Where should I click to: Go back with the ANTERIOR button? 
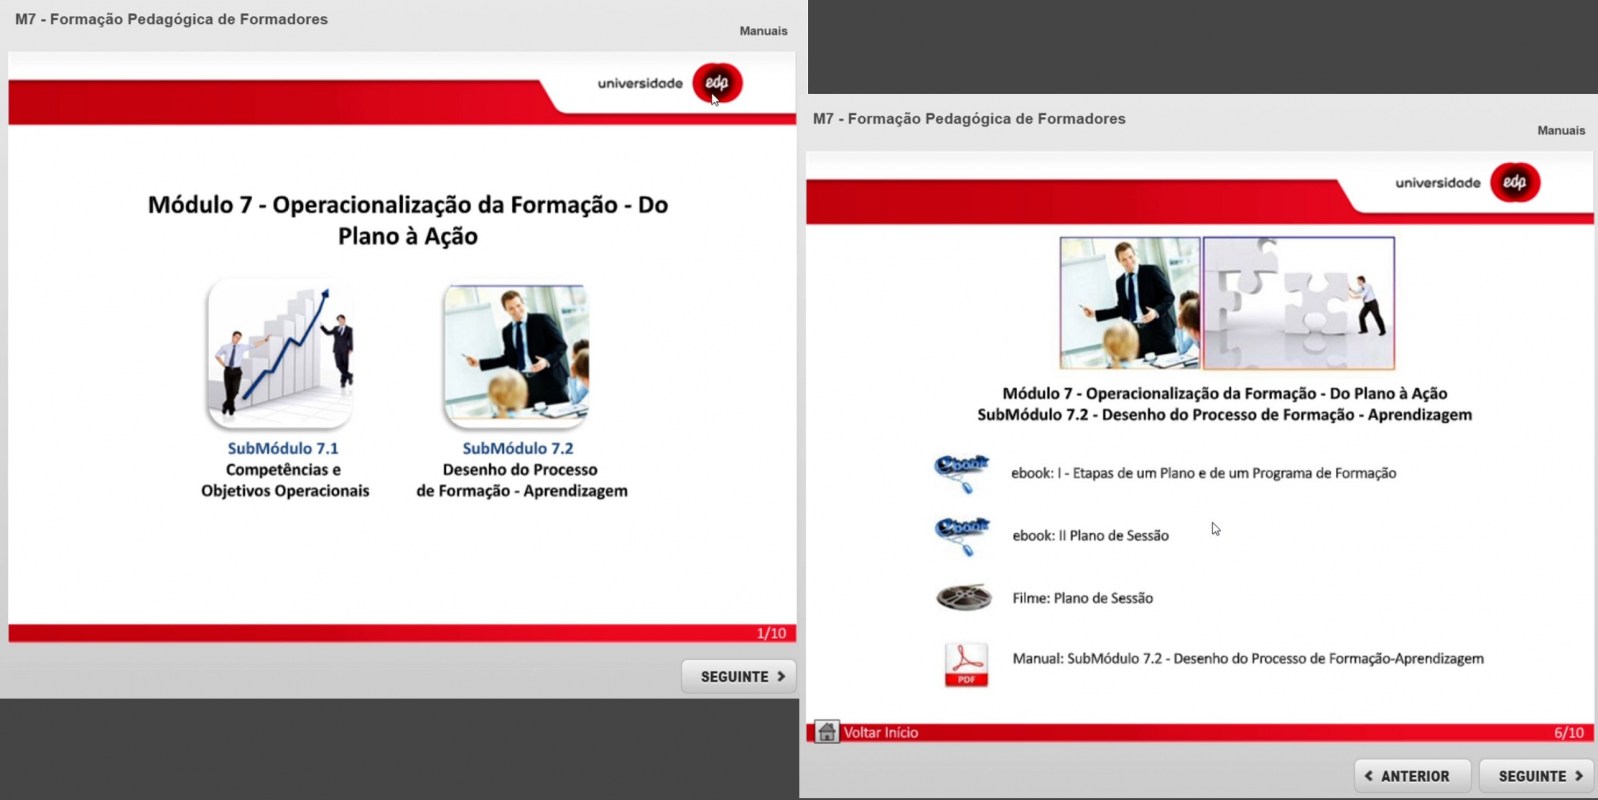coord(1412,776)
